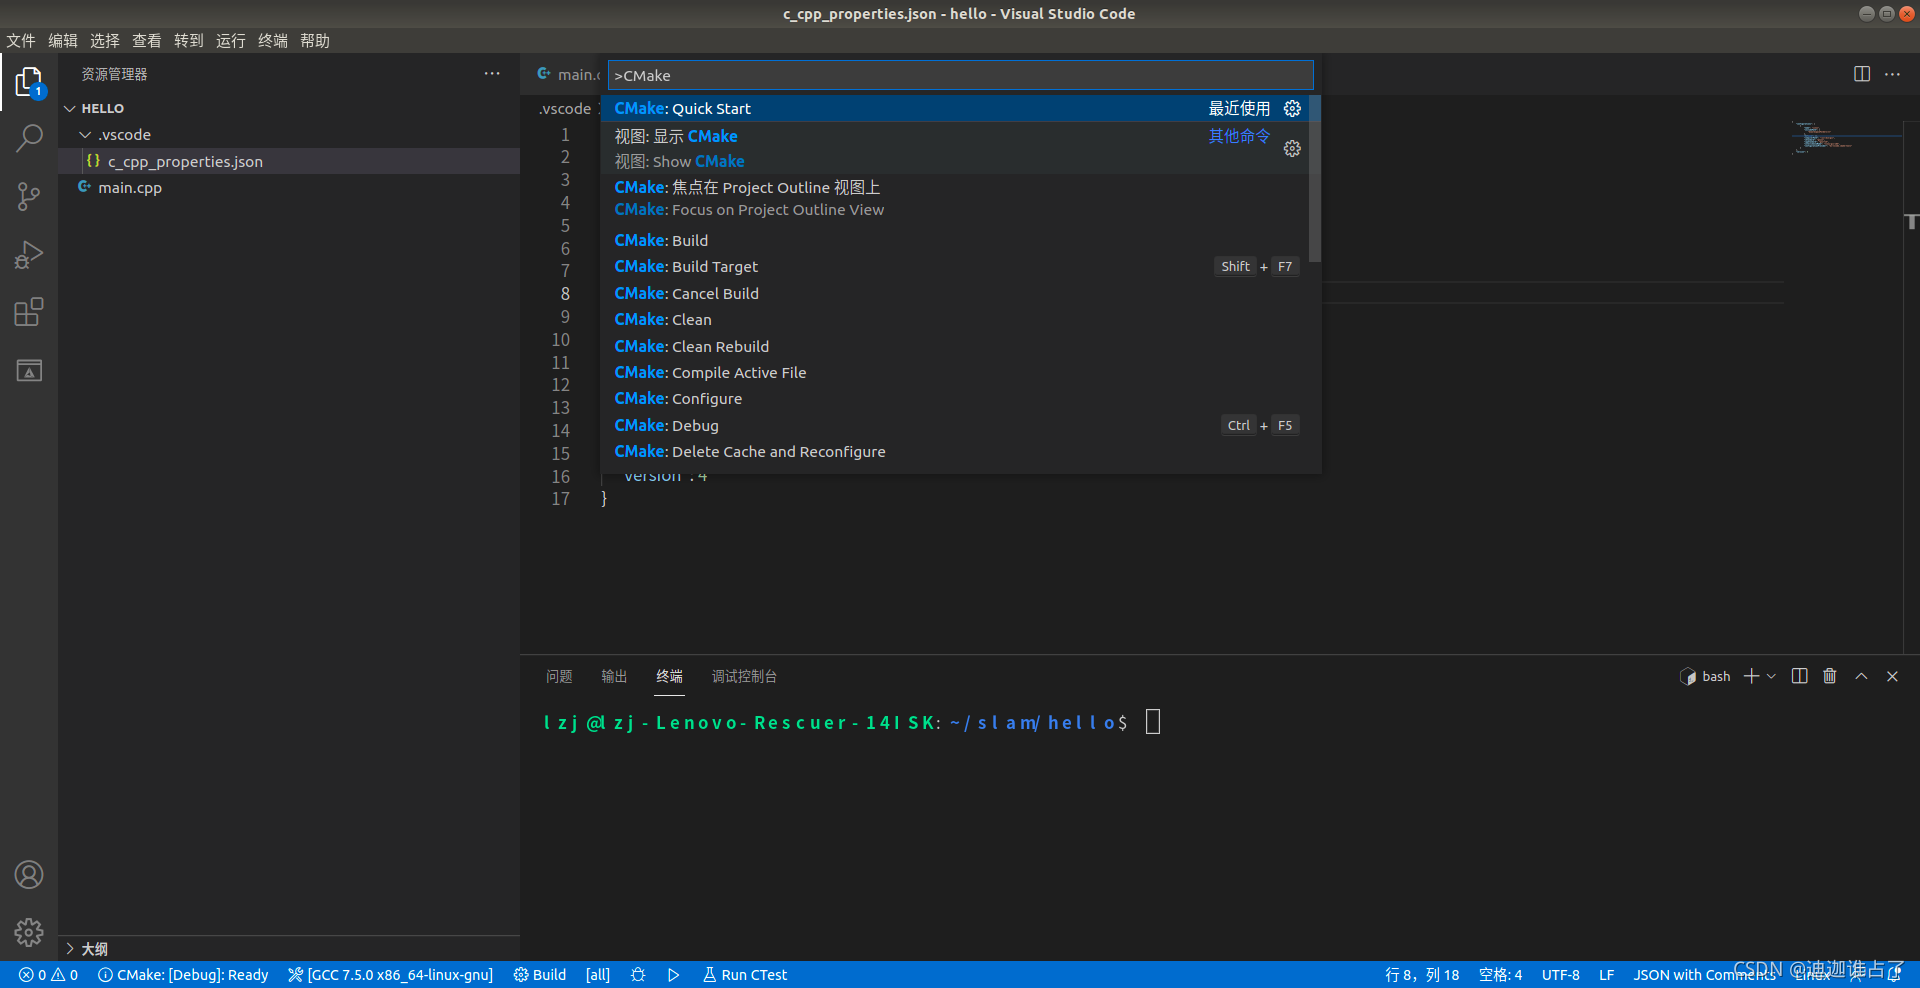Open the 文件 menu
1920x988 pixels.
tap(21, 40)
